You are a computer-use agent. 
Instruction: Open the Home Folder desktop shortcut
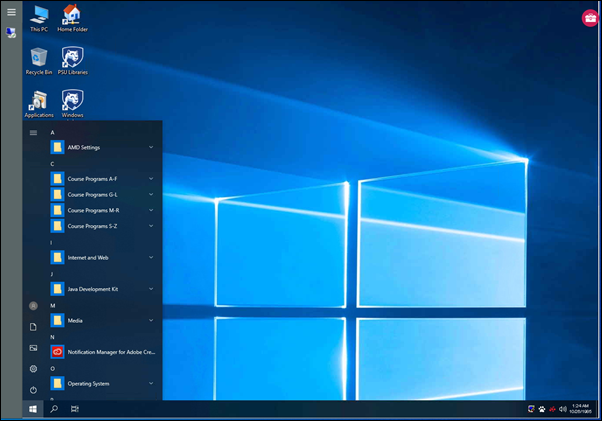pyautogui.click(x=72, y=18)
